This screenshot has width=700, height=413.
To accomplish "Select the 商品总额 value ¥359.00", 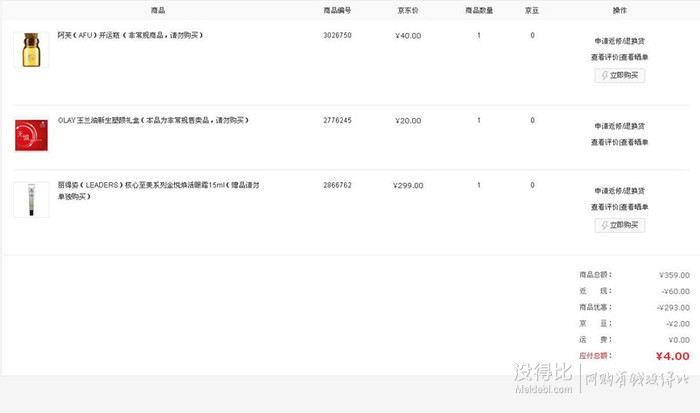I will [674, 275].
